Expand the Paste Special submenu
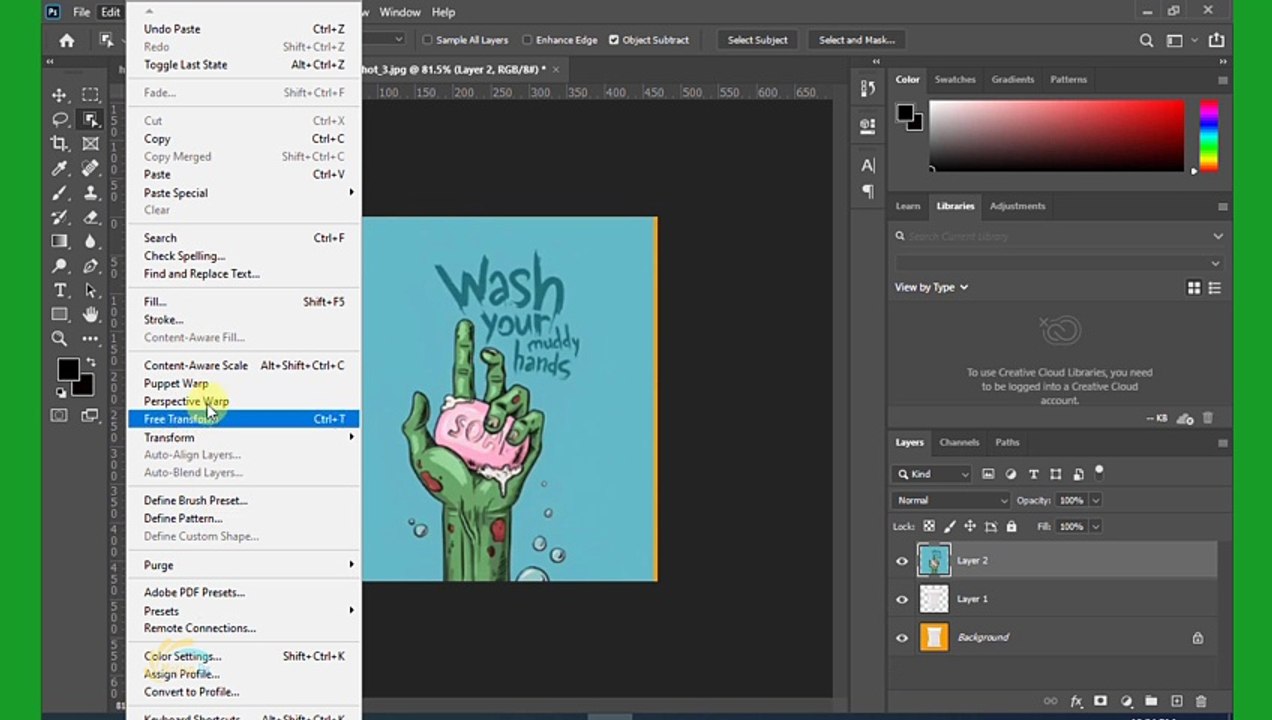 tap(242, 193)
